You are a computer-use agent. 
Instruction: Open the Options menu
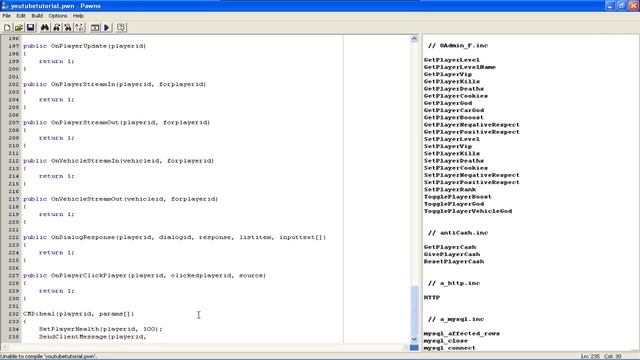58,16
